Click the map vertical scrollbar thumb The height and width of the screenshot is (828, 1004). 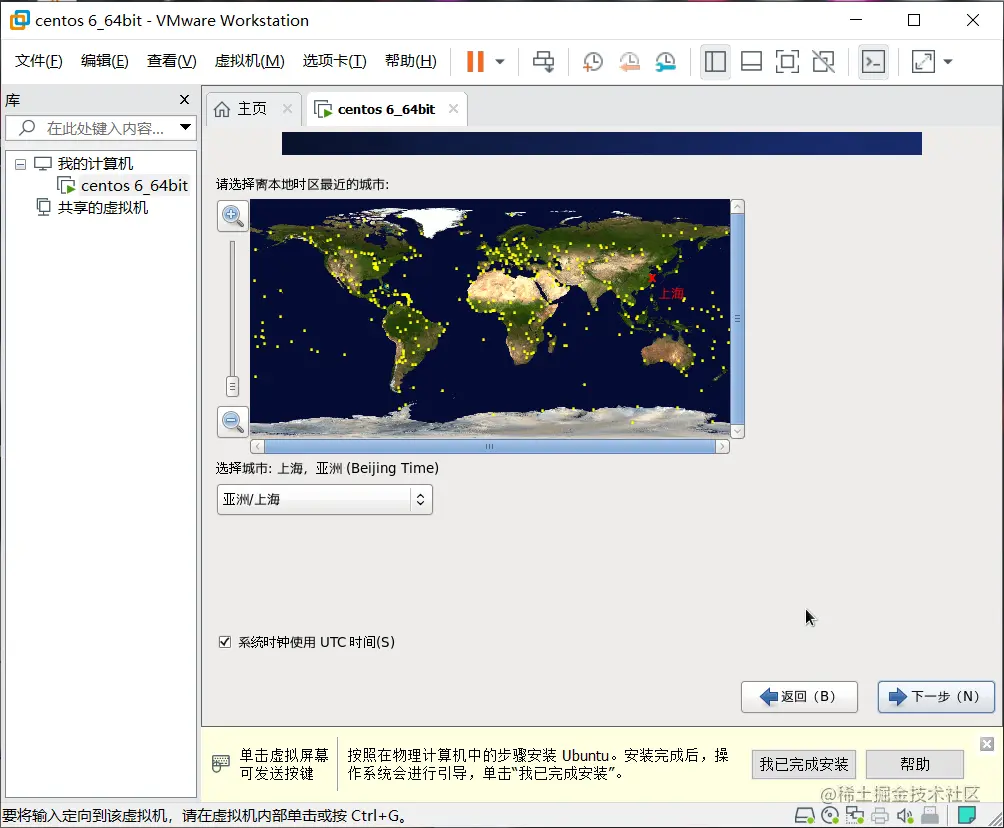pos(738,318)
